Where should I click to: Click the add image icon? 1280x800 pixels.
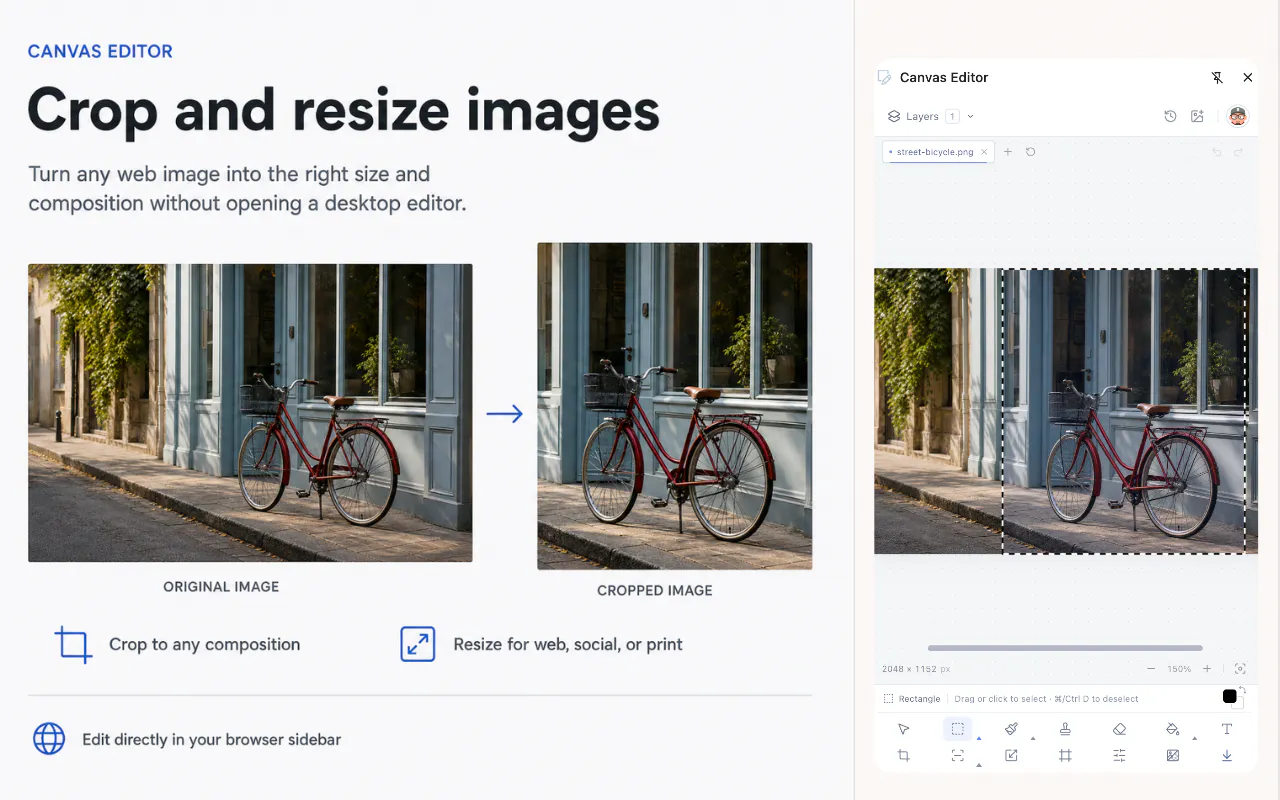coord(1197,117)
